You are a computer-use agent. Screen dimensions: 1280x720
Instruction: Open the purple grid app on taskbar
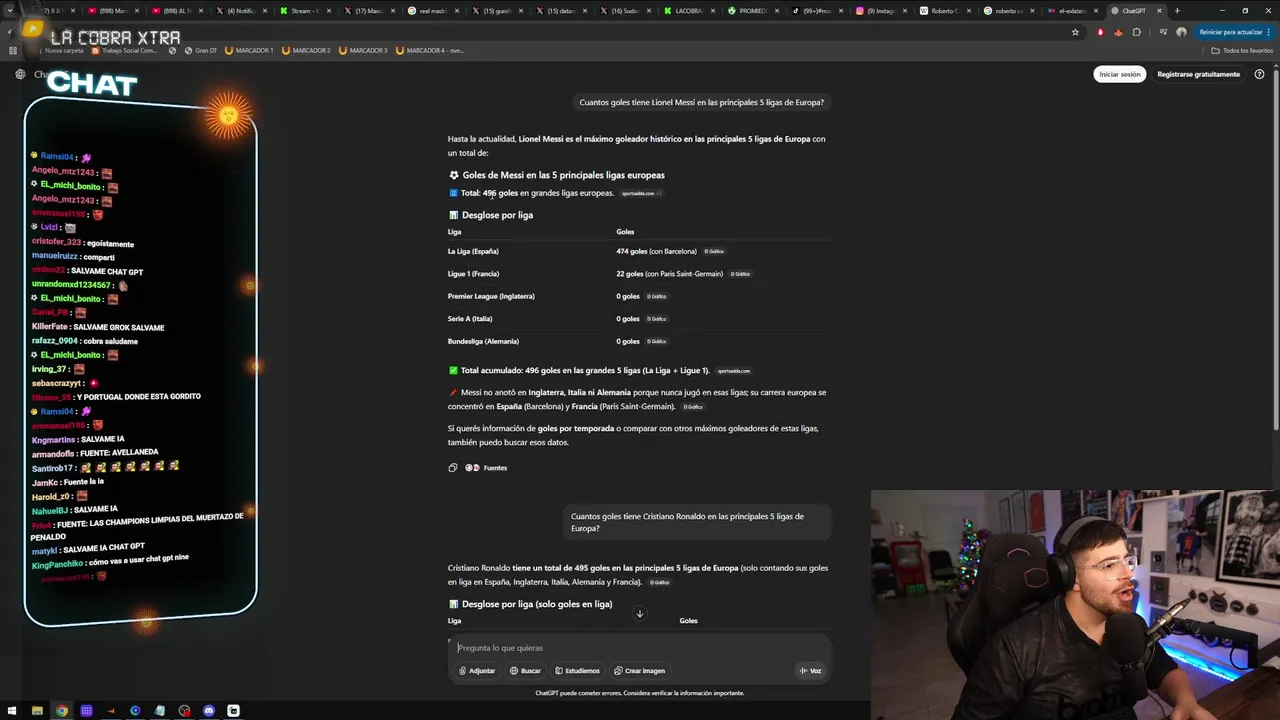tap(86, 711)
